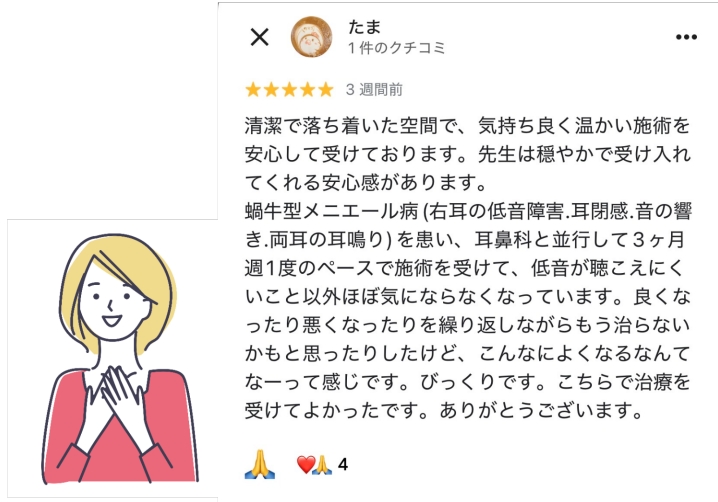
Task: Click the 3 週間前 timestamp
Action: point(374,89)
